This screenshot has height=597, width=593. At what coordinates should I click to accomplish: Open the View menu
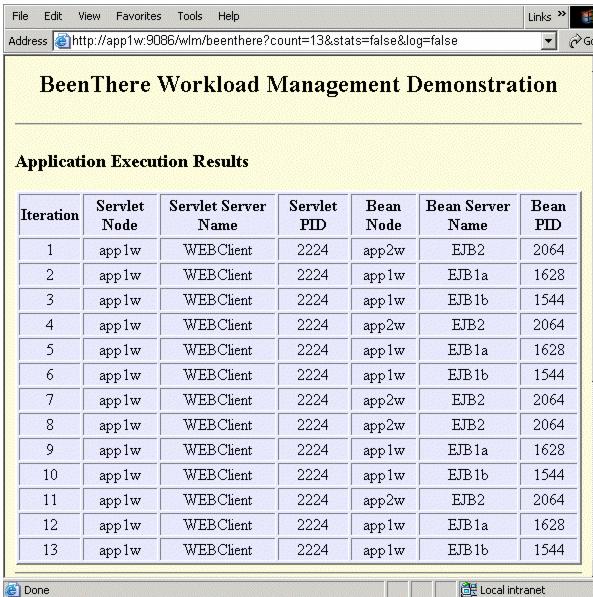[89, 16]
